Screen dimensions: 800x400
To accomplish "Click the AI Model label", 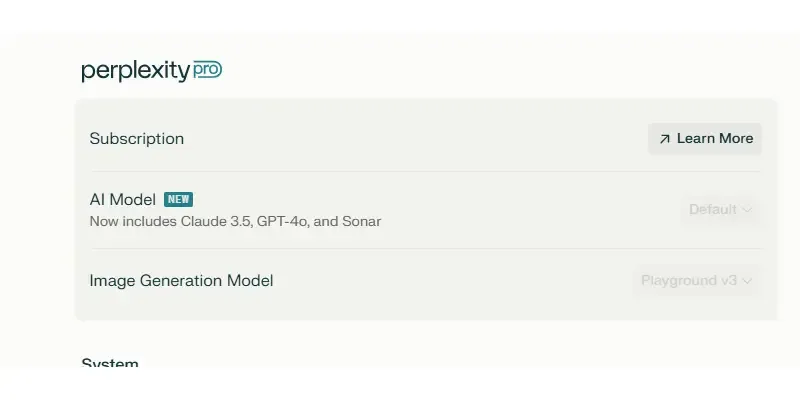I will pyautogui.click(x=123, y=199).
